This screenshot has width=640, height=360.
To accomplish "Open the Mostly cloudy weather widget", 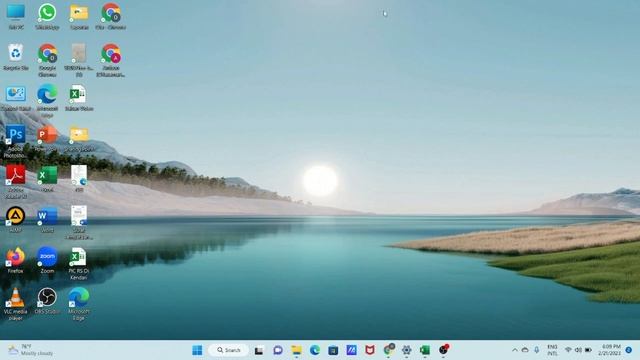I will 31,350.
